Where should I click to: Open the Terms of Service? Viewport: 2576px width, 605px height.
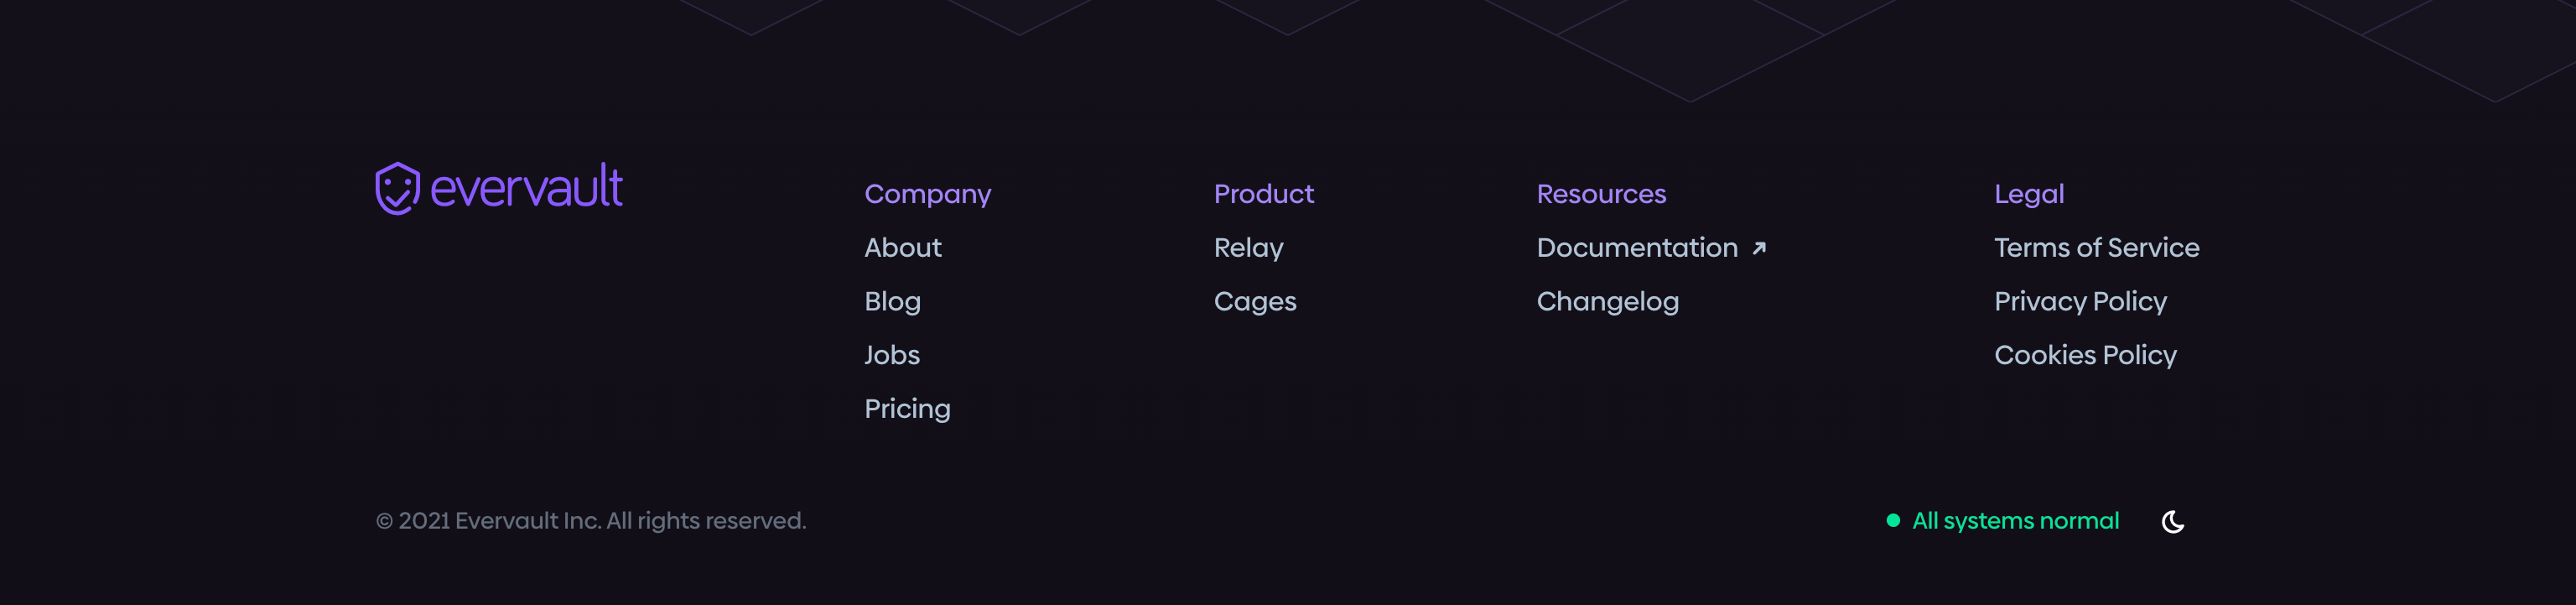click(x=2097, y=248)
